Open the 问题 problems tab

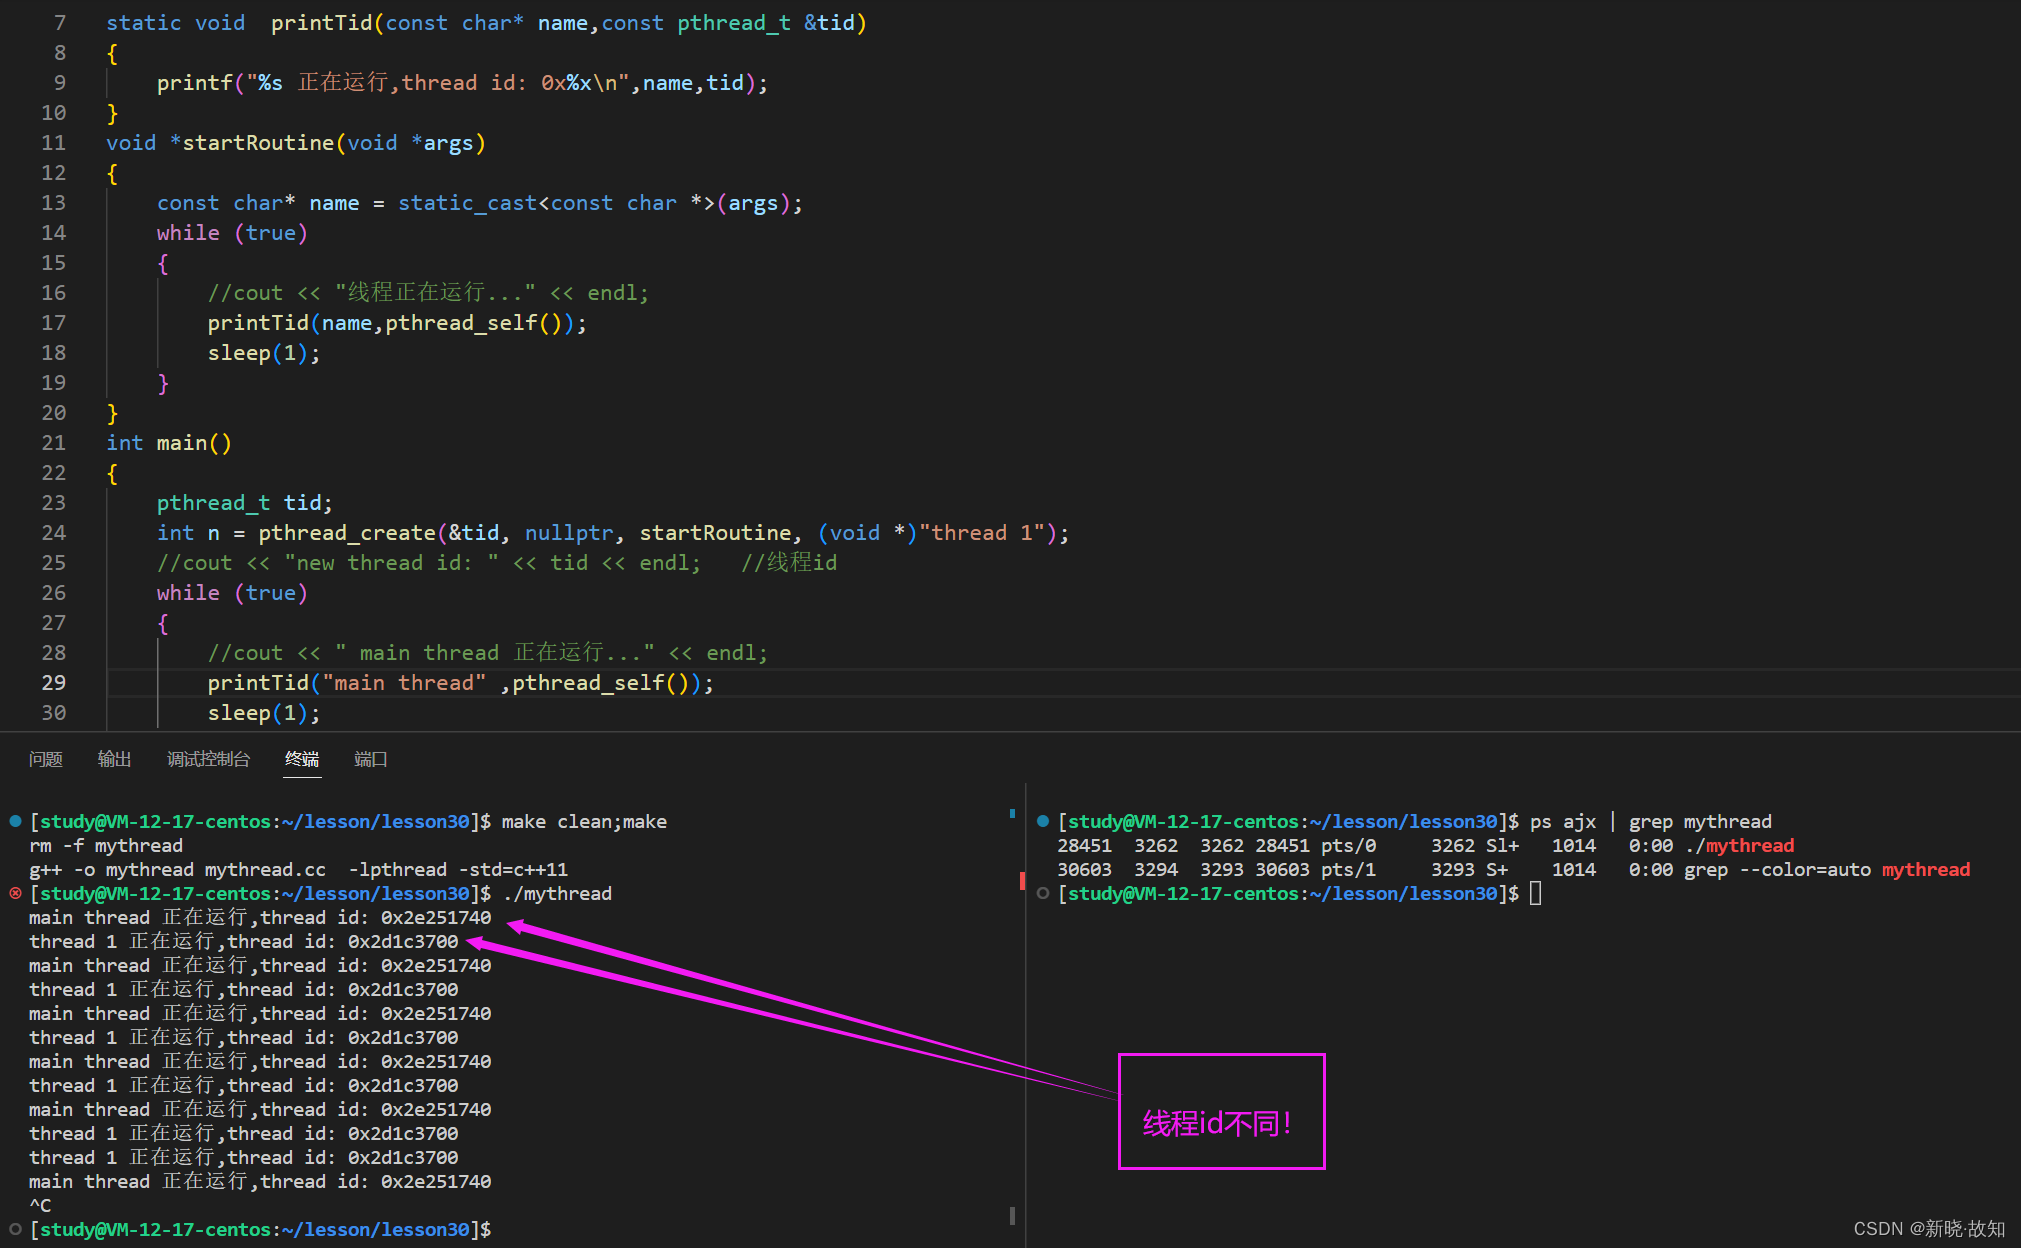coord(46,759)
